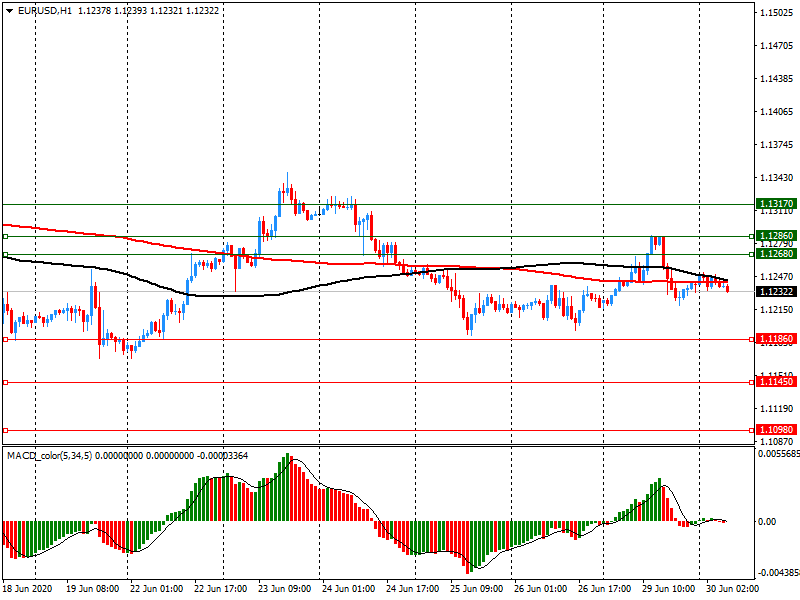
Task: Click the 29 Jun 10:00 time axis label
Action: tap(668, 589)
